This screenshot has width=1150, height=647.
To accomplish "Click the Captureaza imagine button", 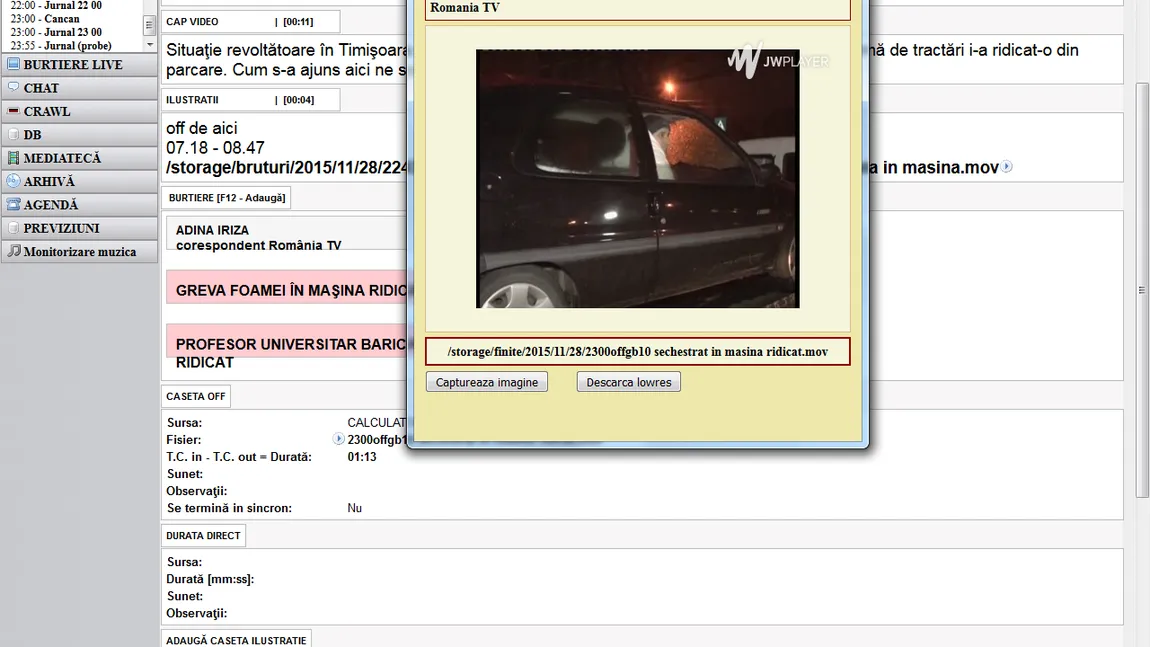I will click(487, 382).
